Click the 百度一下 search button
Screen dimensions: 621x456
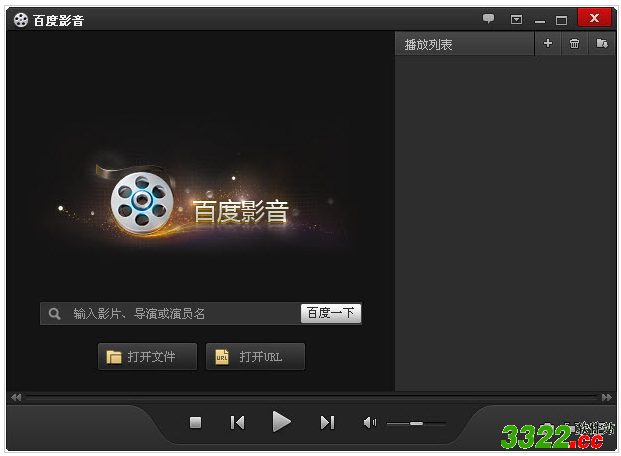click(331, 313)
